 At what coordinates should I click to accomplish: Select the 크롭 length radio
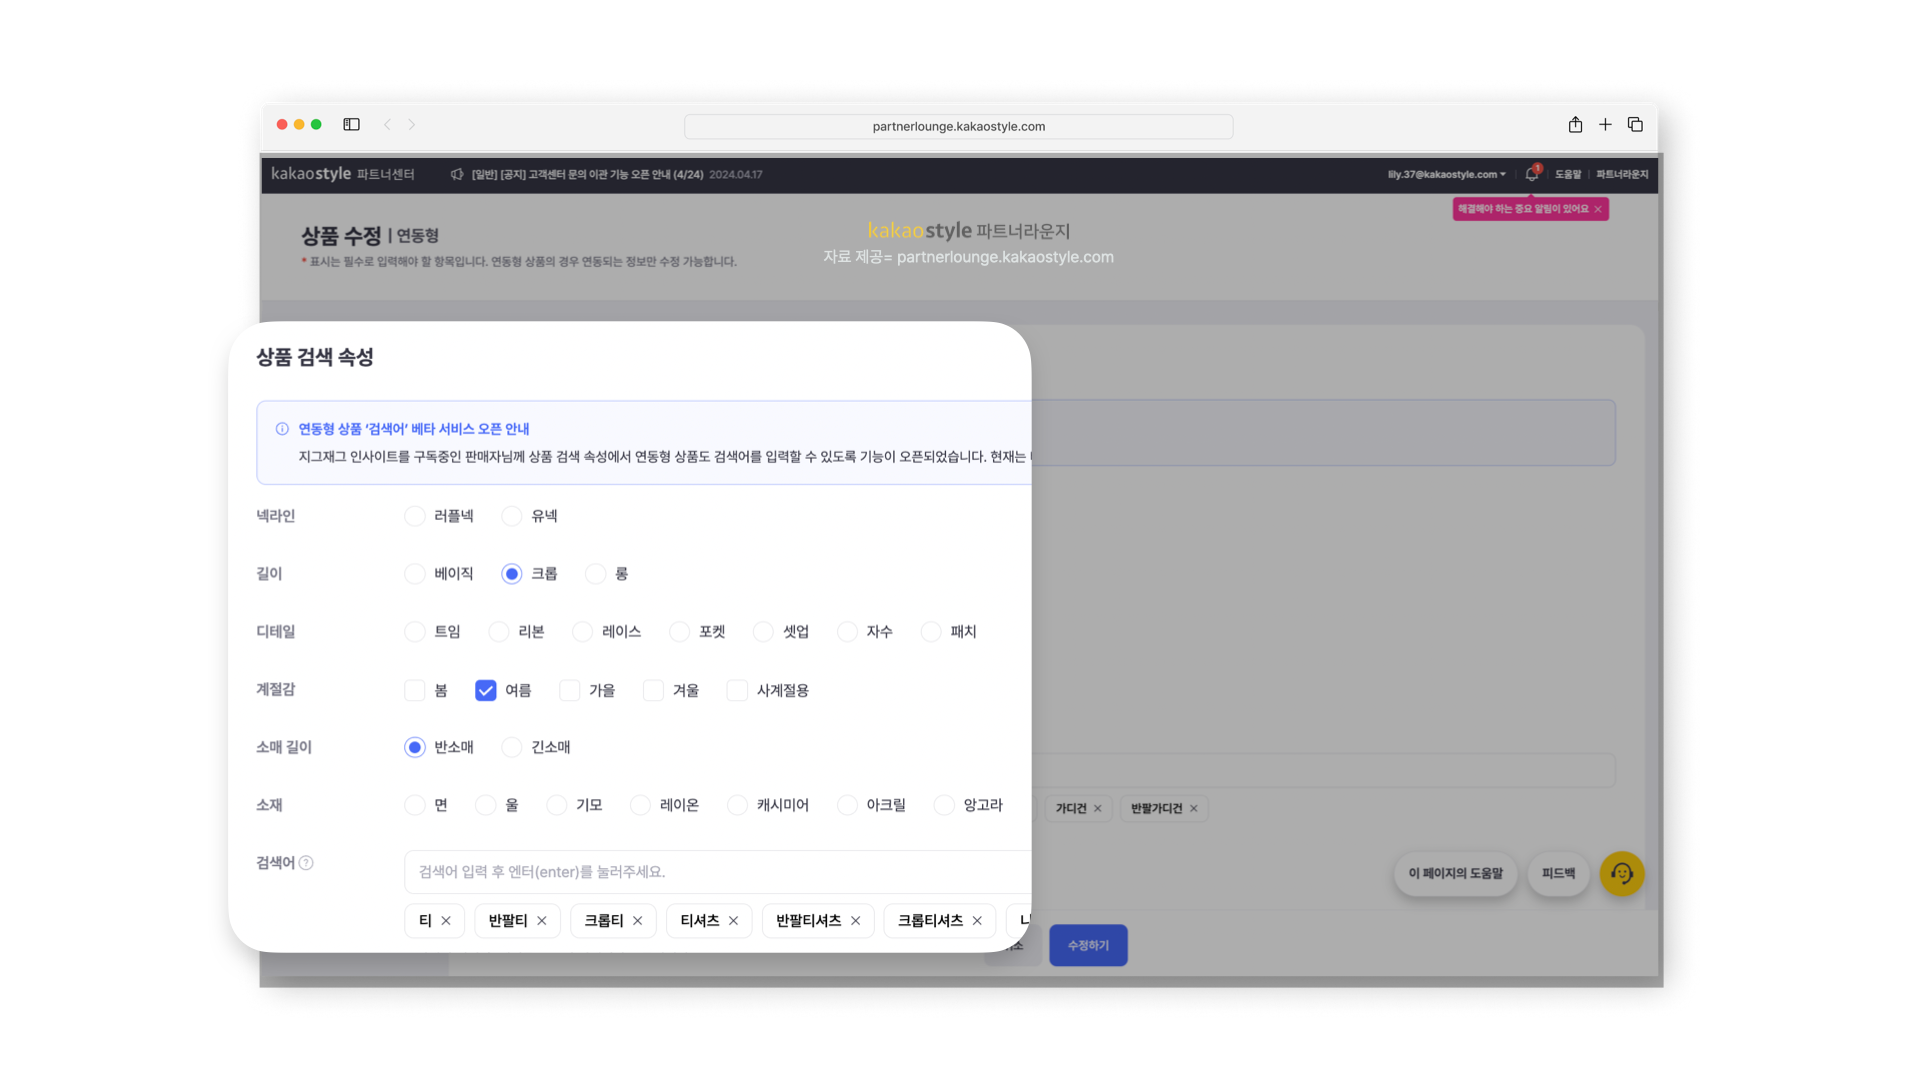tap(512, 574)
